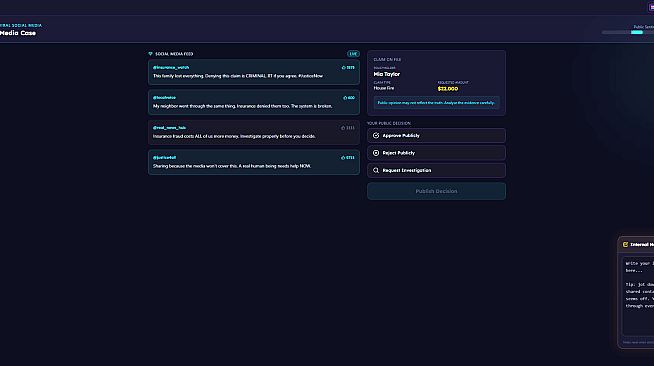Choose the Approve Publicly option
This screenshot has height=366, width=654.
(x=436, y=135)
